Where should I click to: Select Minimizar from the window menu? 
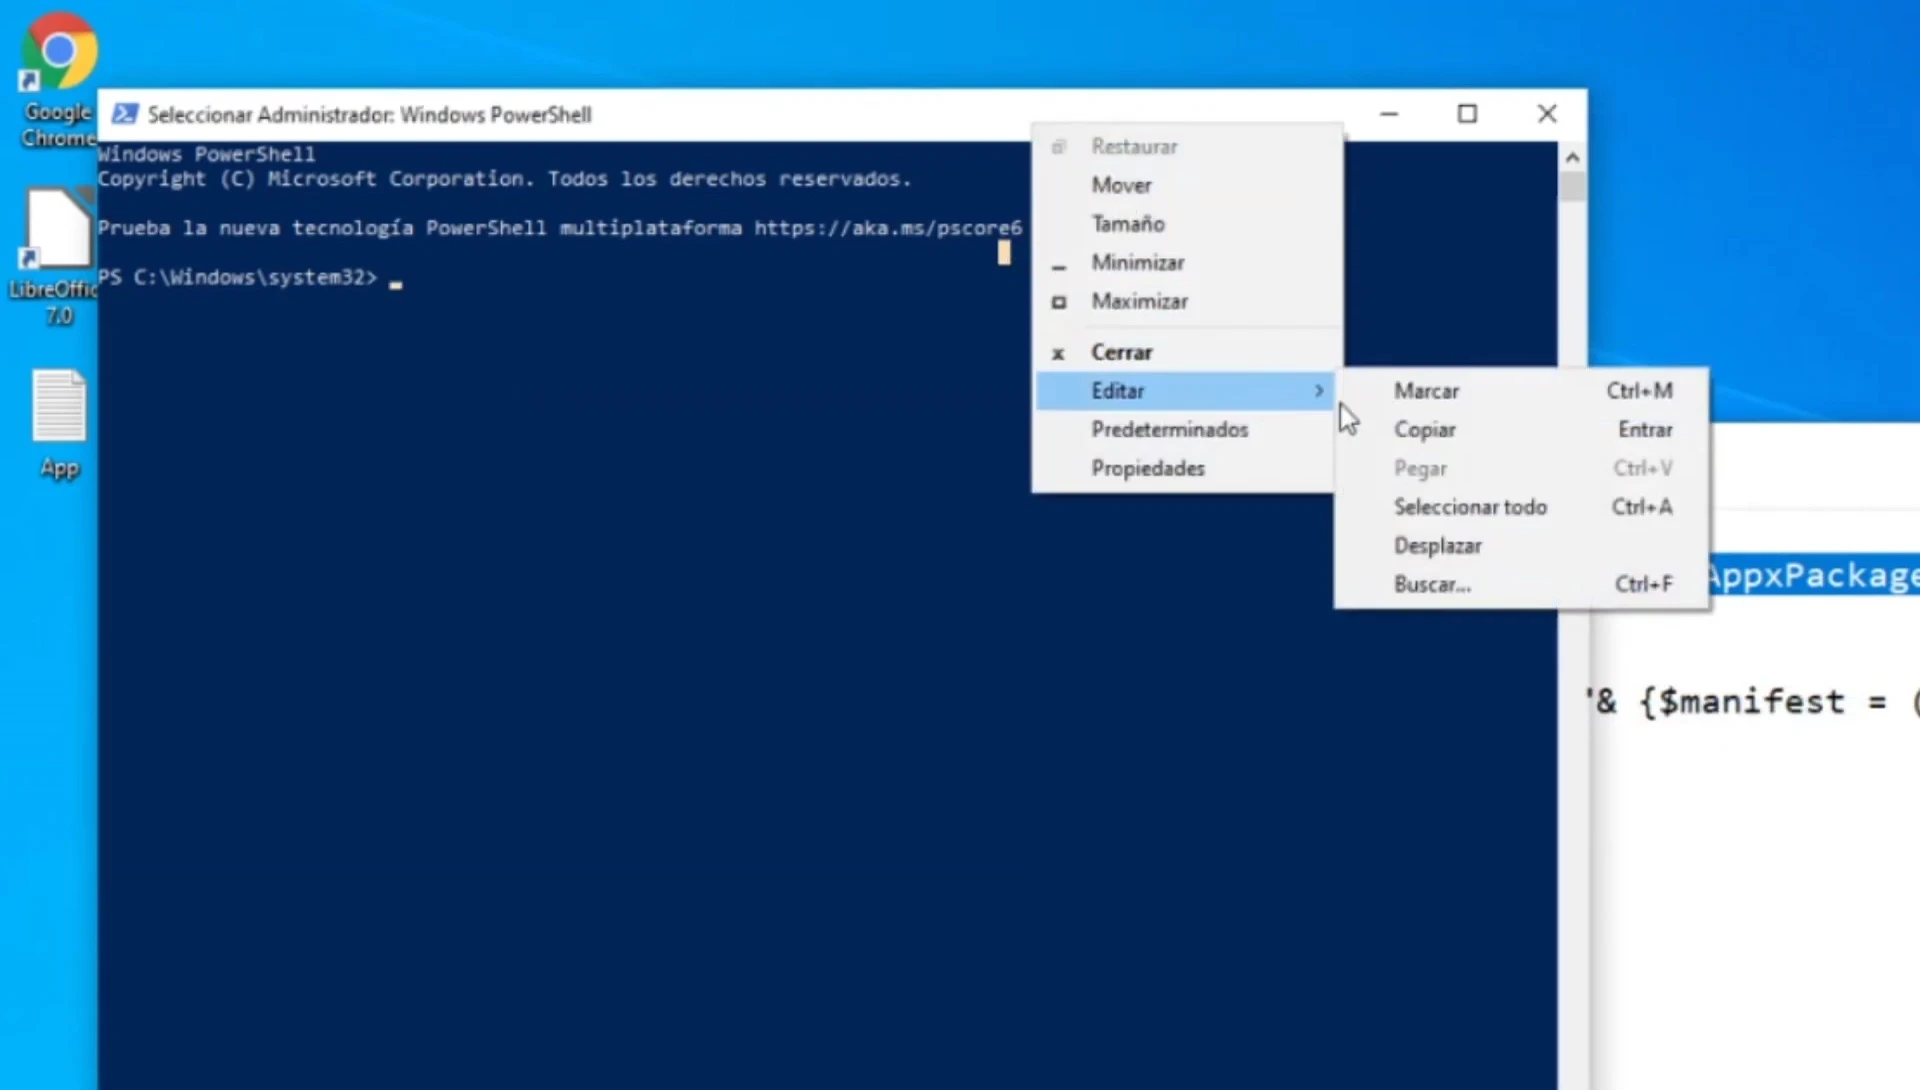pos(1187,263)
